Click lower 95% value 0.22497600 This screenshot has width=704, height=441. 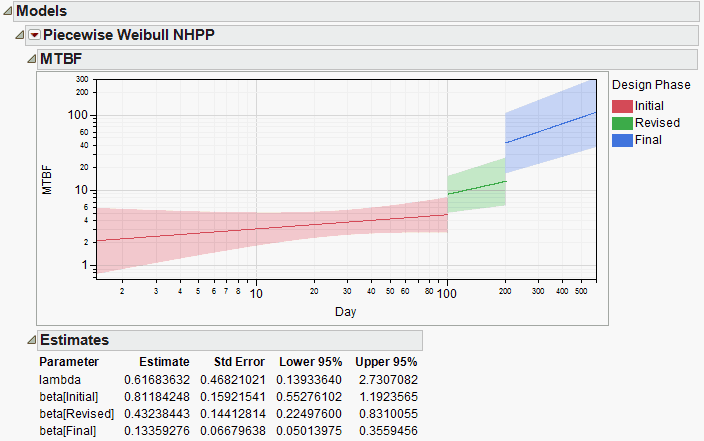click(309, 414)
